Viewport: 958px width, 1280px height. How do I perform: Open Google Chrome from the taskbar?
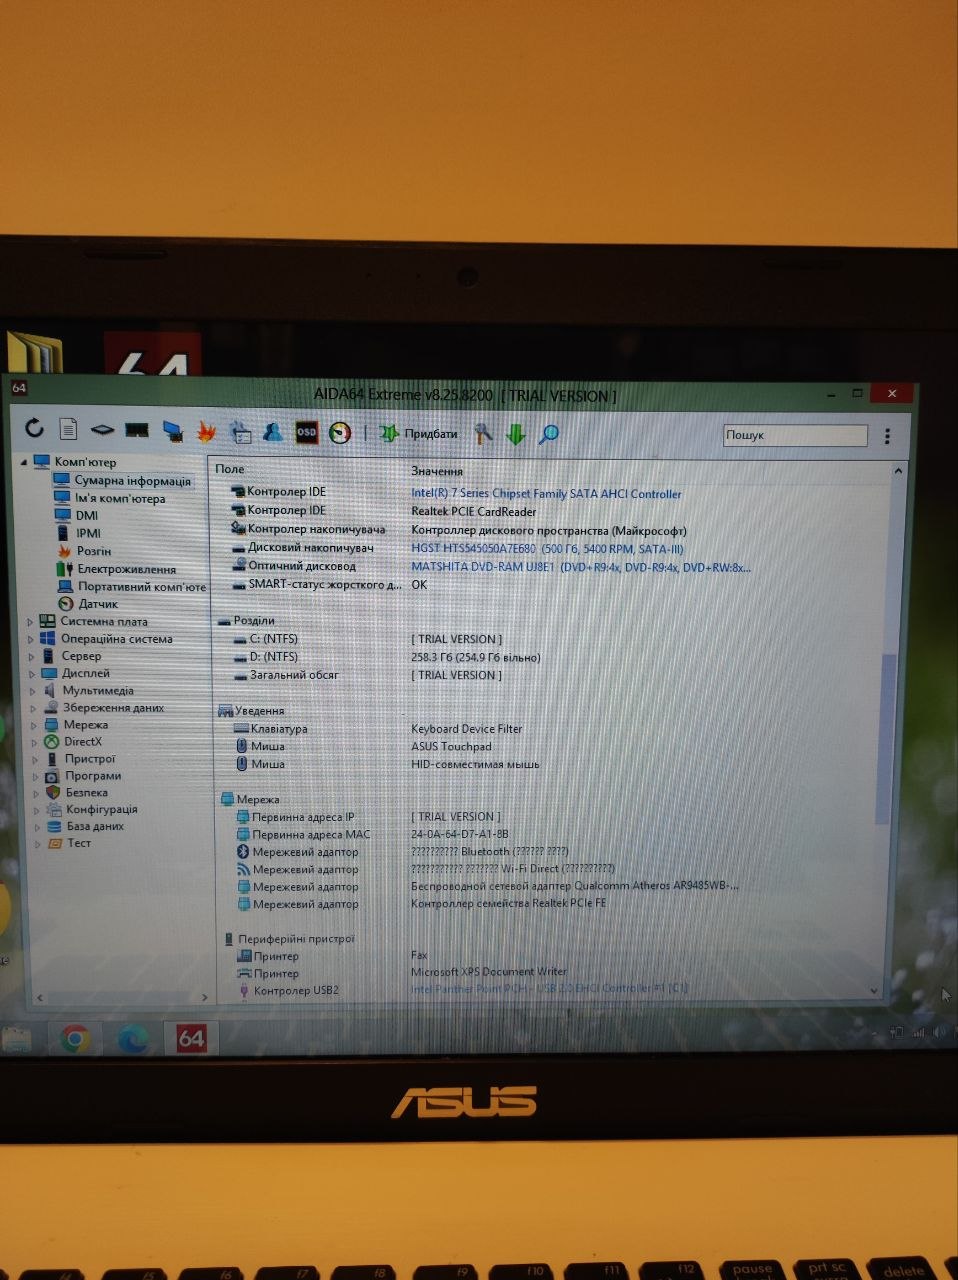tap(74, 1040)
